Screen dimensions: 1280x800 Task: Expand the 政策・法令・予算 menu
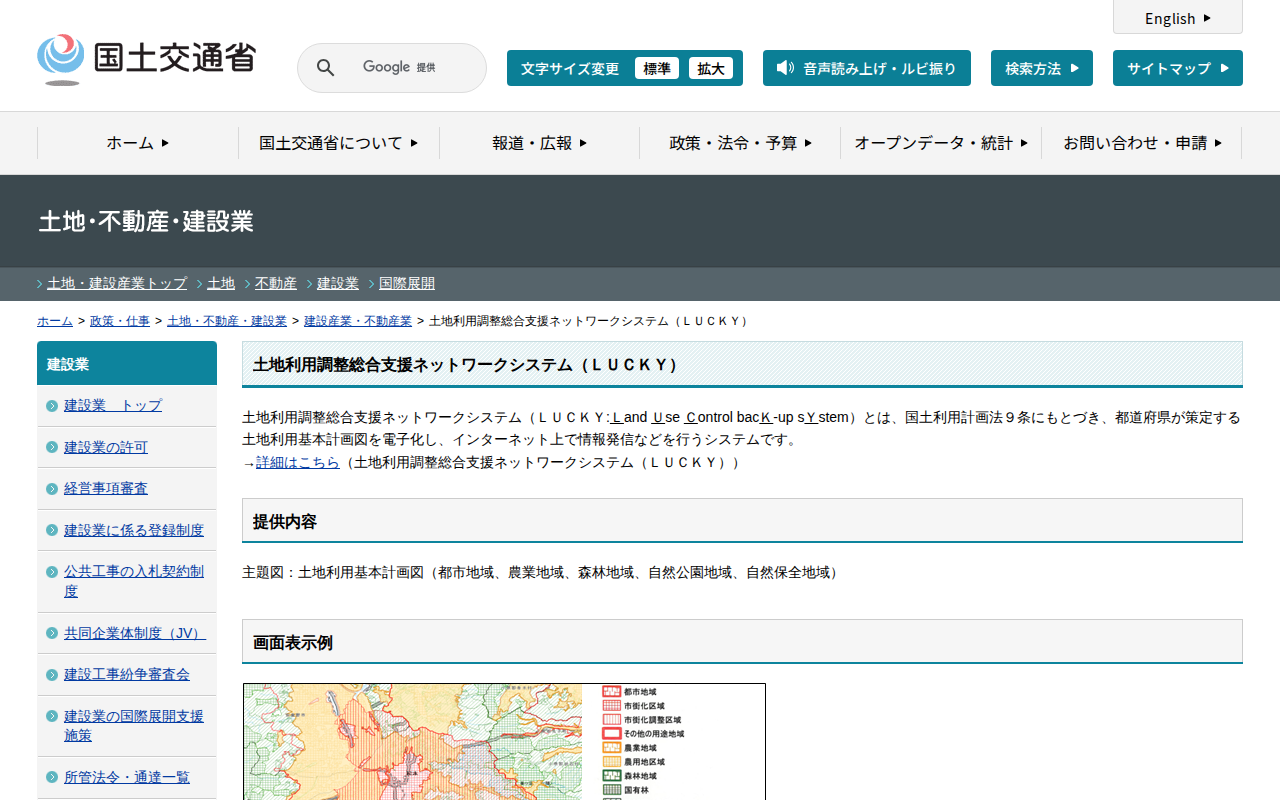coord(740,143)
